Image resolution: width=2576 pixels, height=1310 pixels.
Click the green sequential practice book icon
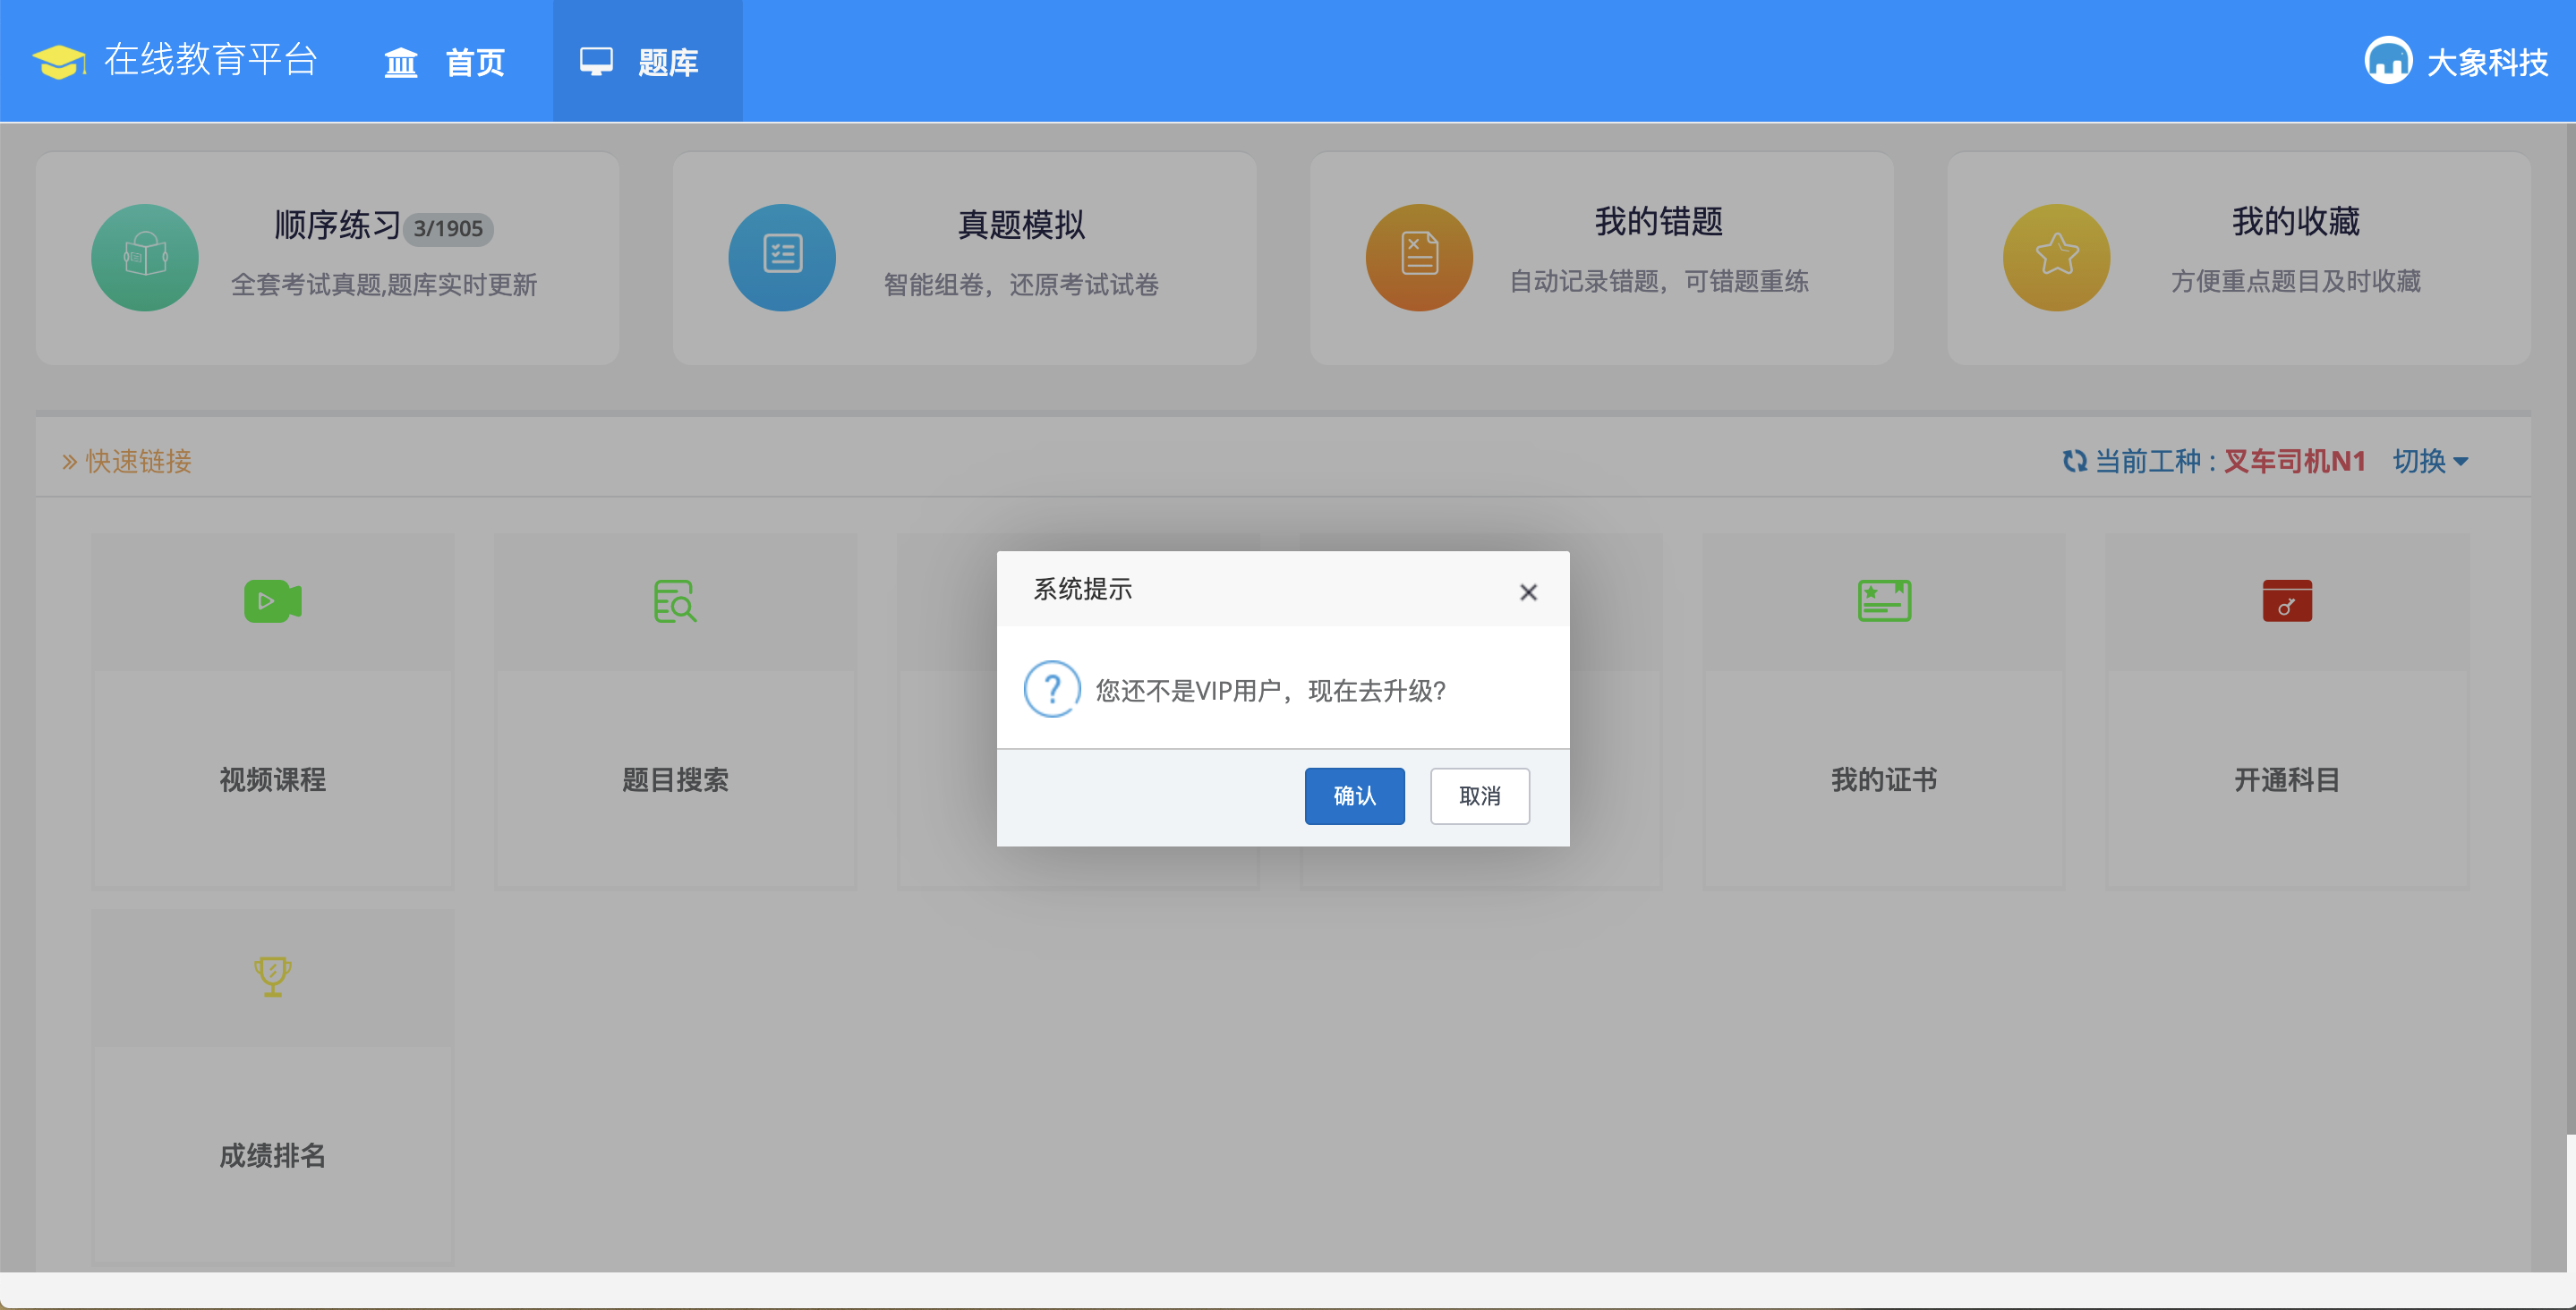click(x=145, y=257)
